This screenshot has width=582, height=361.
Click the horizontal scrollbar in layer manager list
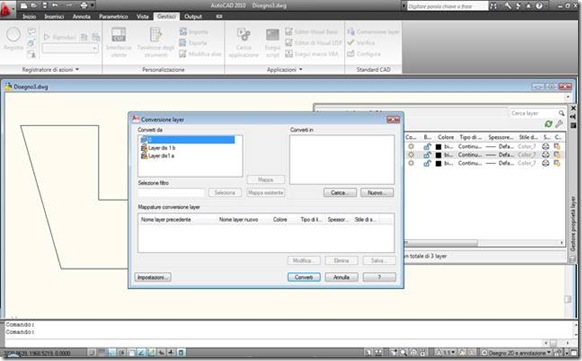(x=442, y=243)
